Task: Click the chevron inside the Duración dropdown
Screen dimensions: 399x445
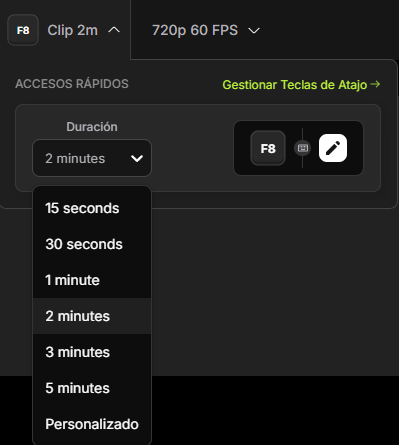Action: pos(137,158)
